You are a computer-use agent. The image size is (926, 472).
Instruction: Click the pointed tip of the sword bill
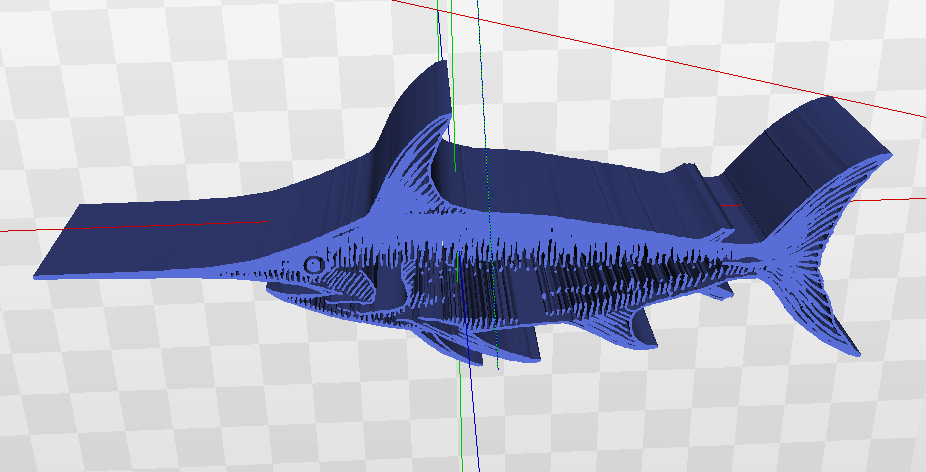click(x=40, y=274)
